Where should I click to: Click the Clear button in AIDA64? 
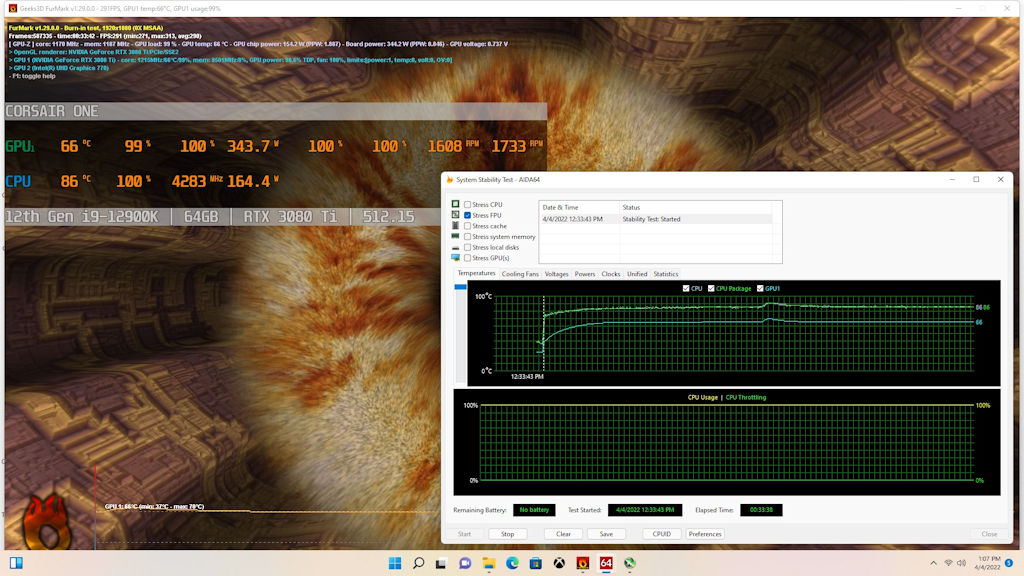(x=563, y=534)
